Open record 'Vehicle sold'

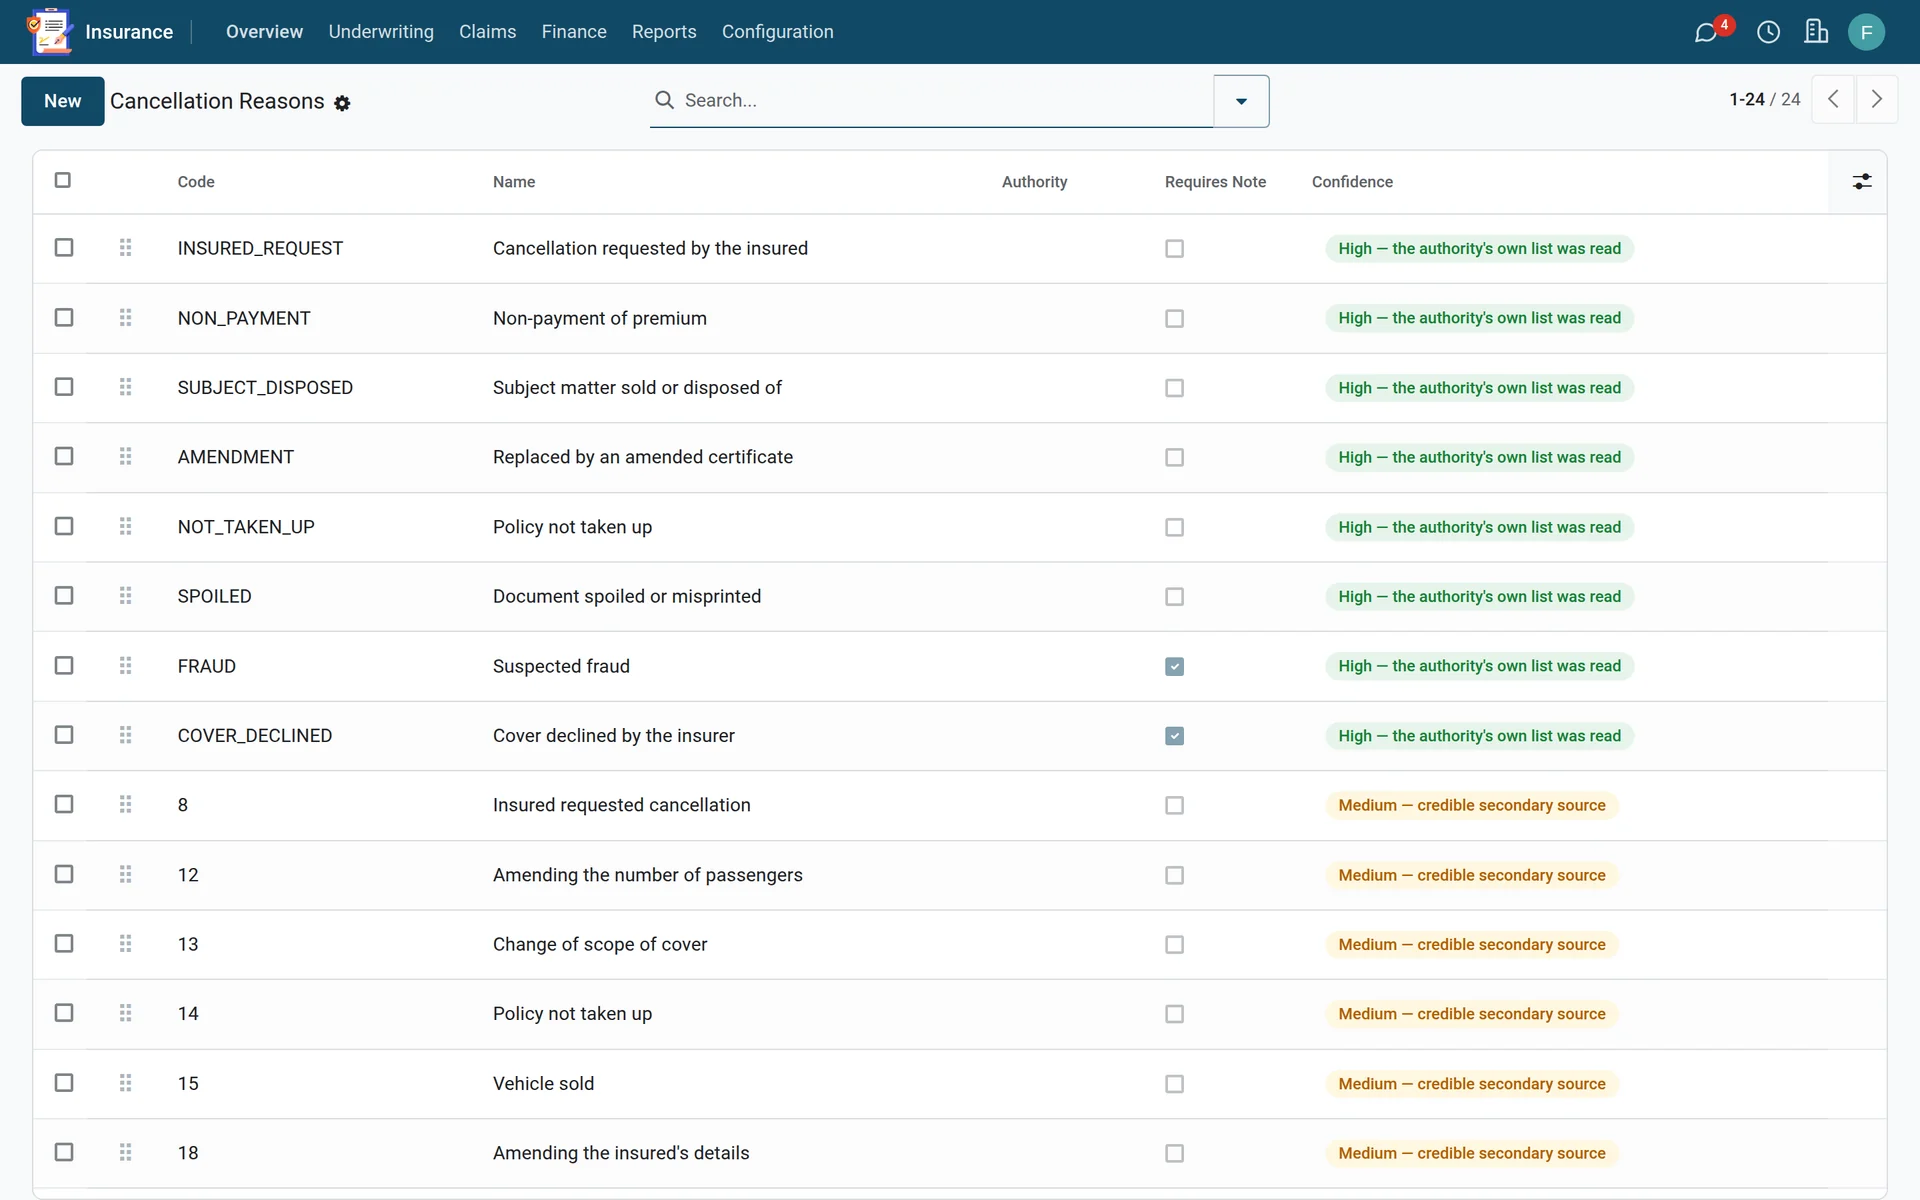[543, 1083]
